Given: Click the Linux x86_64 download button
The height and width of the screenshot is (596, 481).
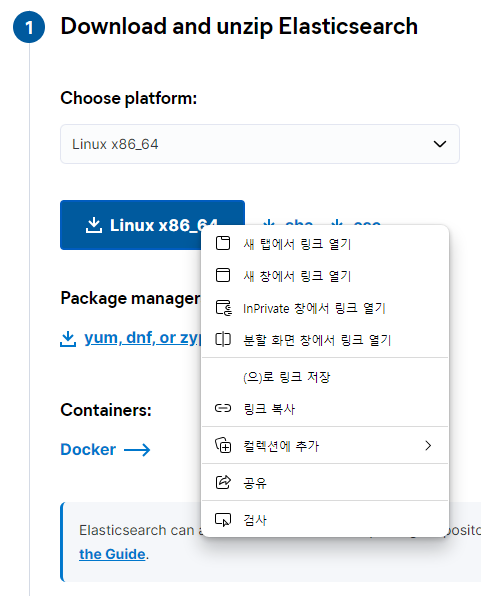Looking at the screenshot, I should point(152,225).
